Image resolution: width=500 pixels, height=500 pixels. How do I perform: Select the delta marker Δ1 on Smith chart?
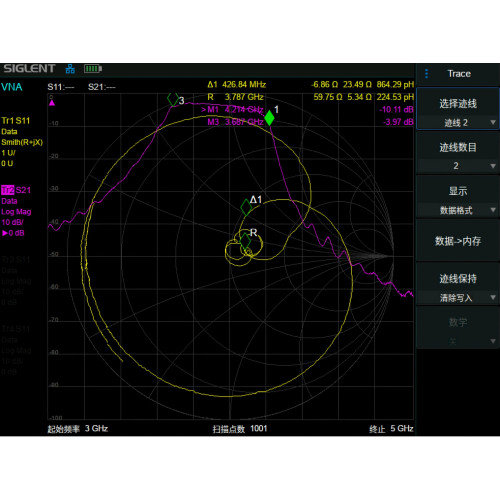[246, 207]
